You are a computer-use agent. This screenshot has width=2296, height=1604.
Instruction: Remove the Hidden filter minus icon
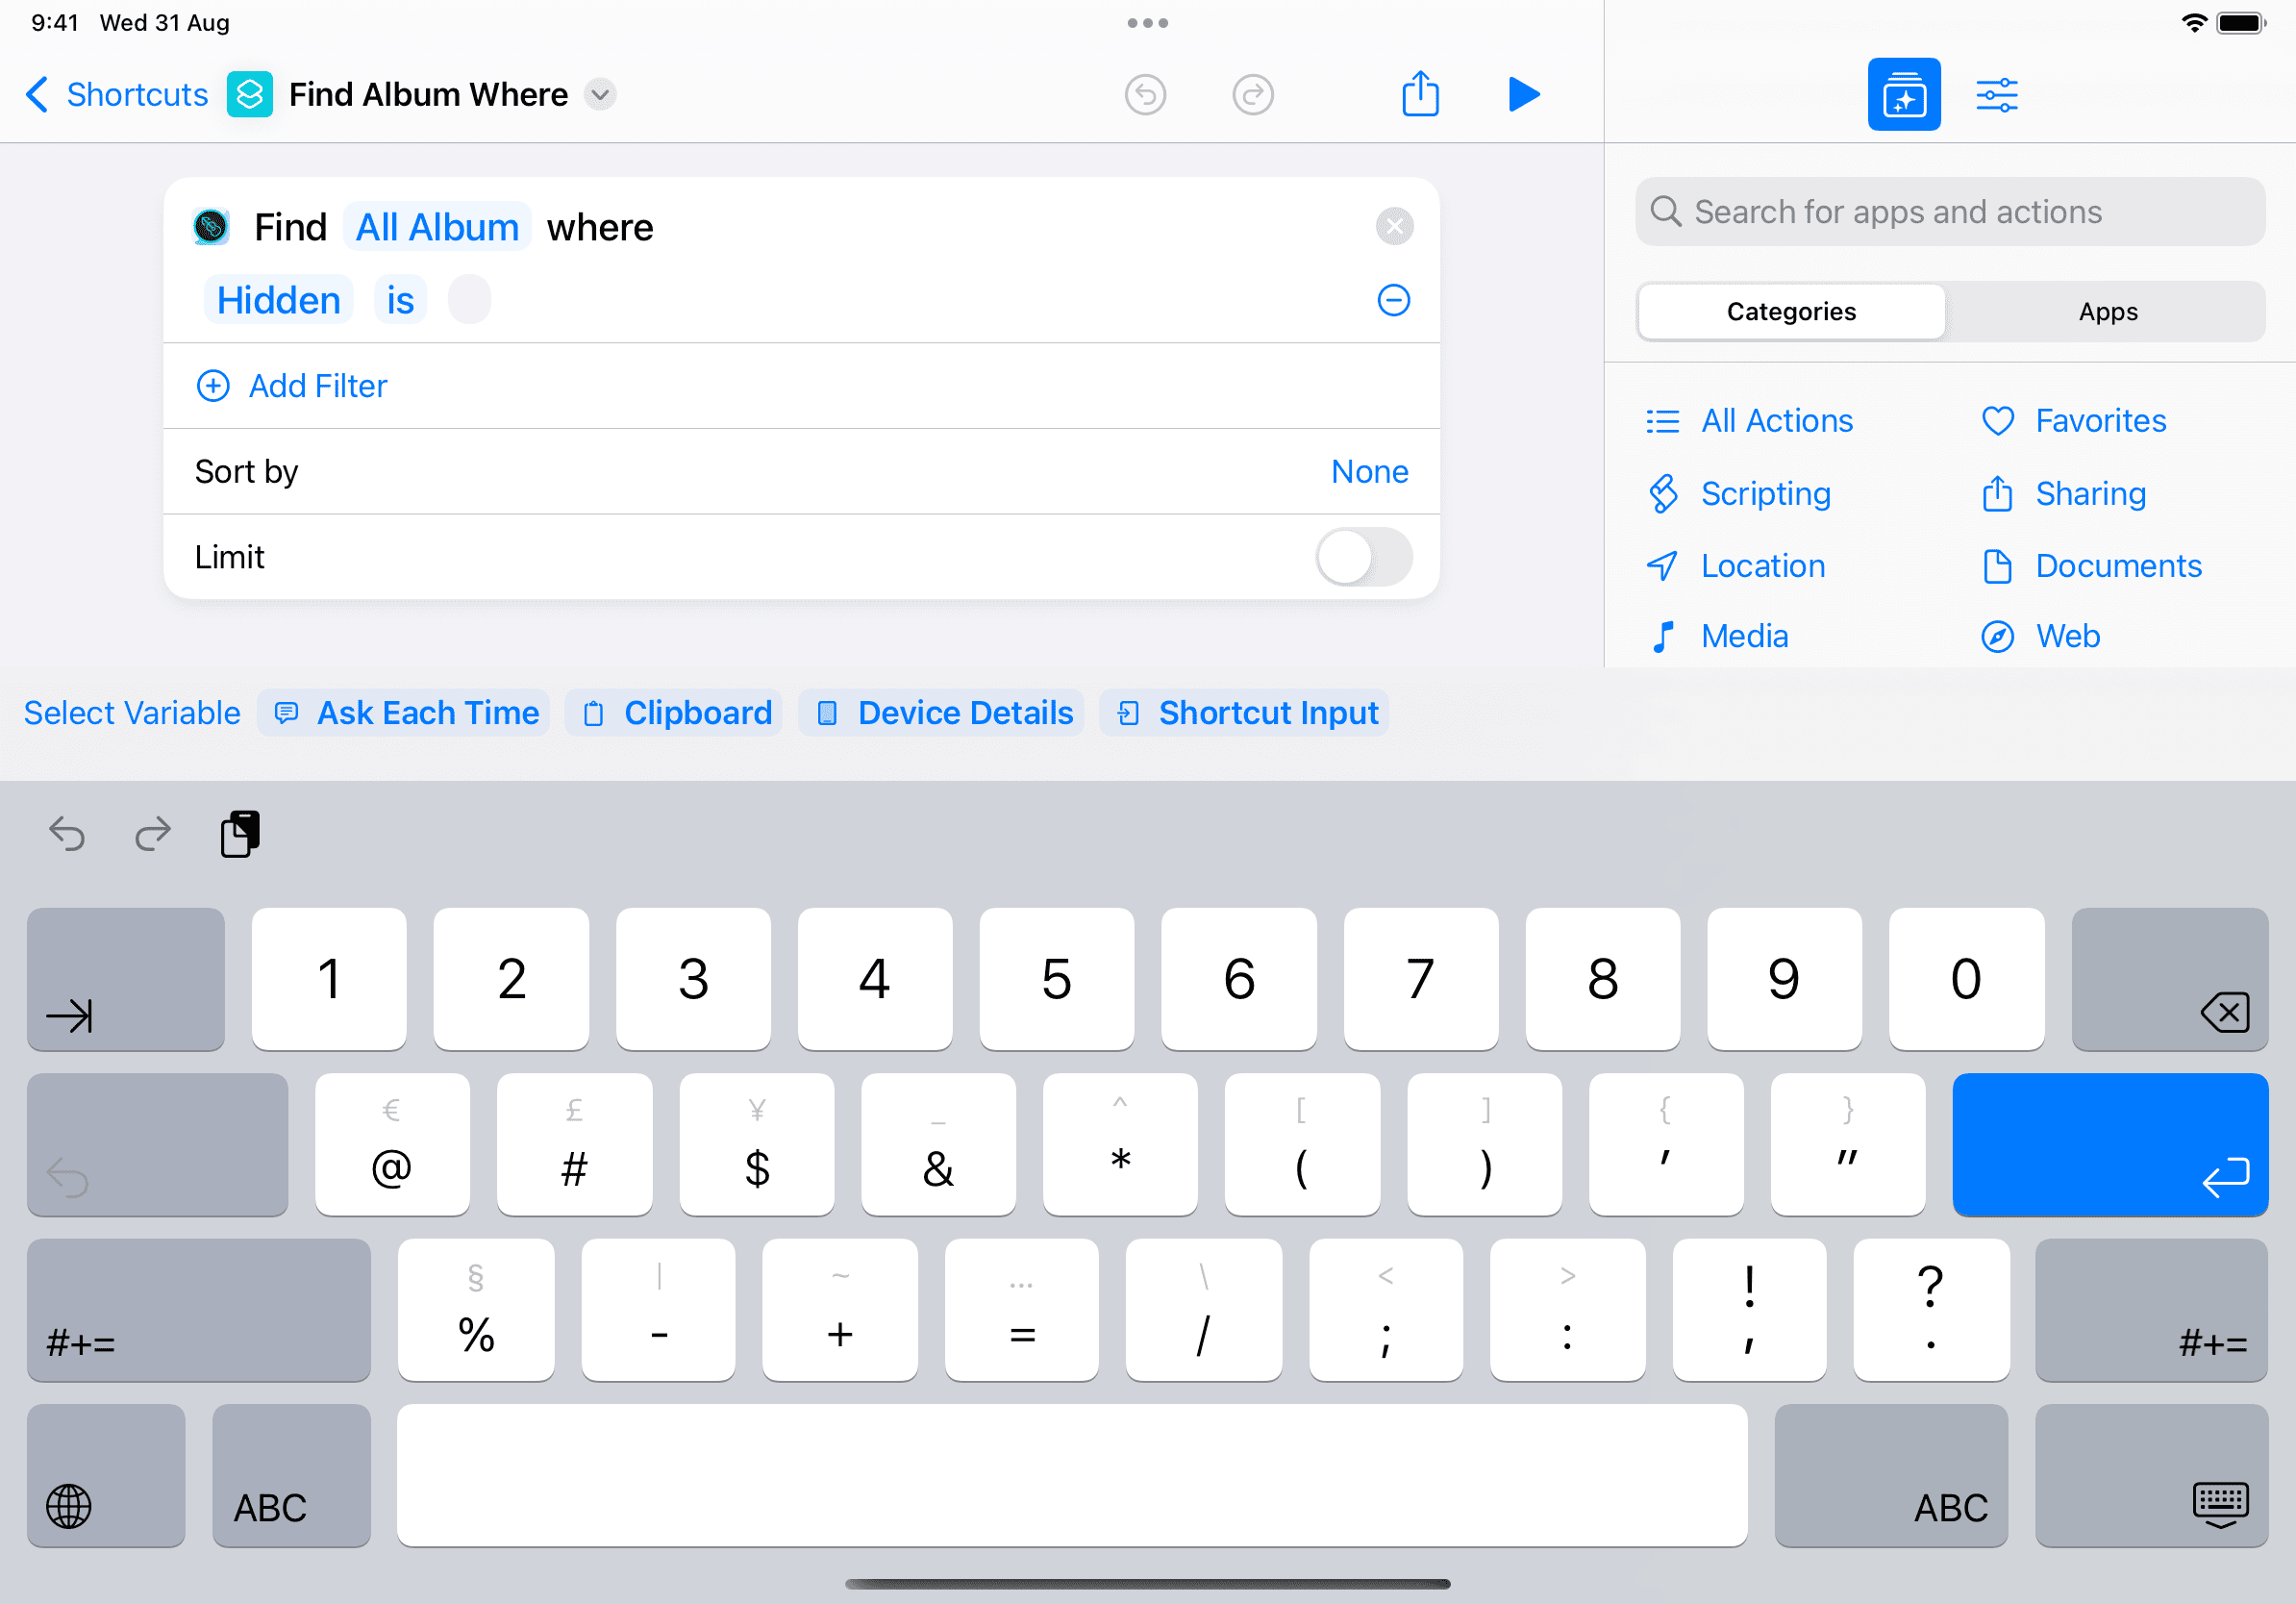point(1393,300)
